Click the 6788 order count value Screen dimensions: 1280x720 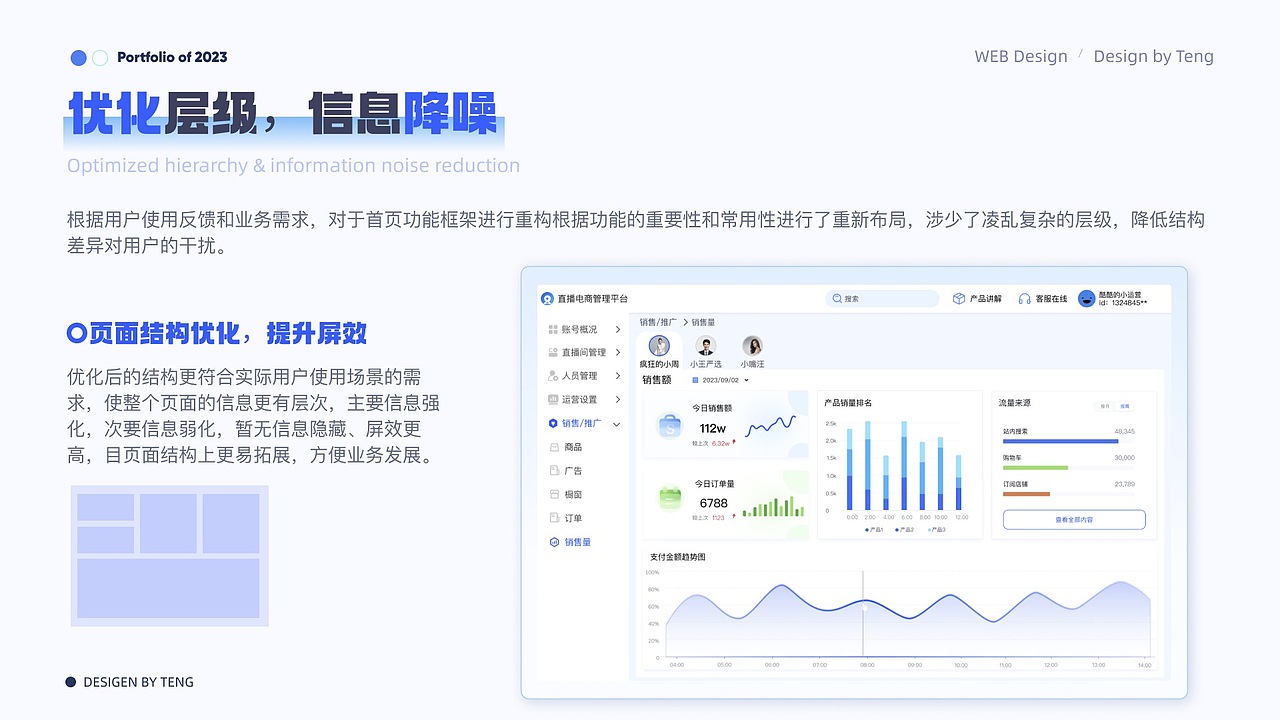[713, 503]
